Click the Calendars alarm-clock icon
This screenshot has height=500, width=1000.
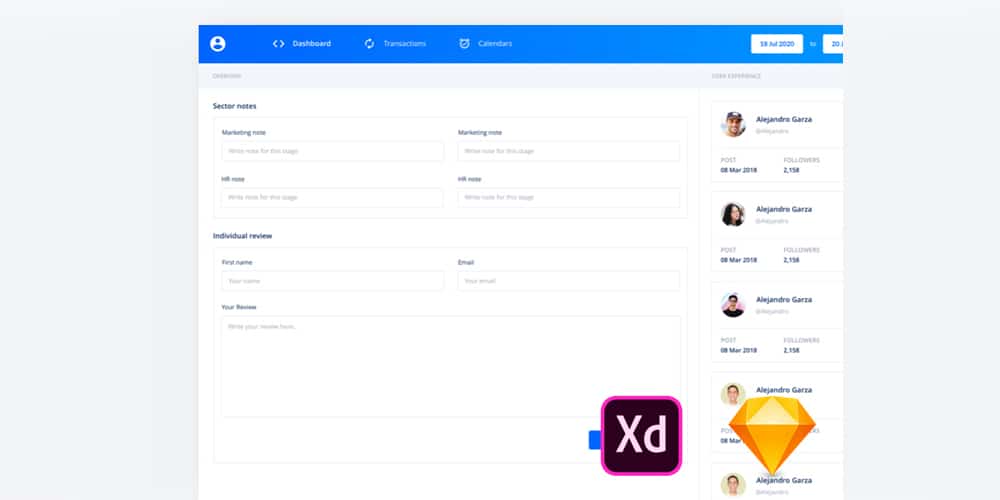click(464, 43)
